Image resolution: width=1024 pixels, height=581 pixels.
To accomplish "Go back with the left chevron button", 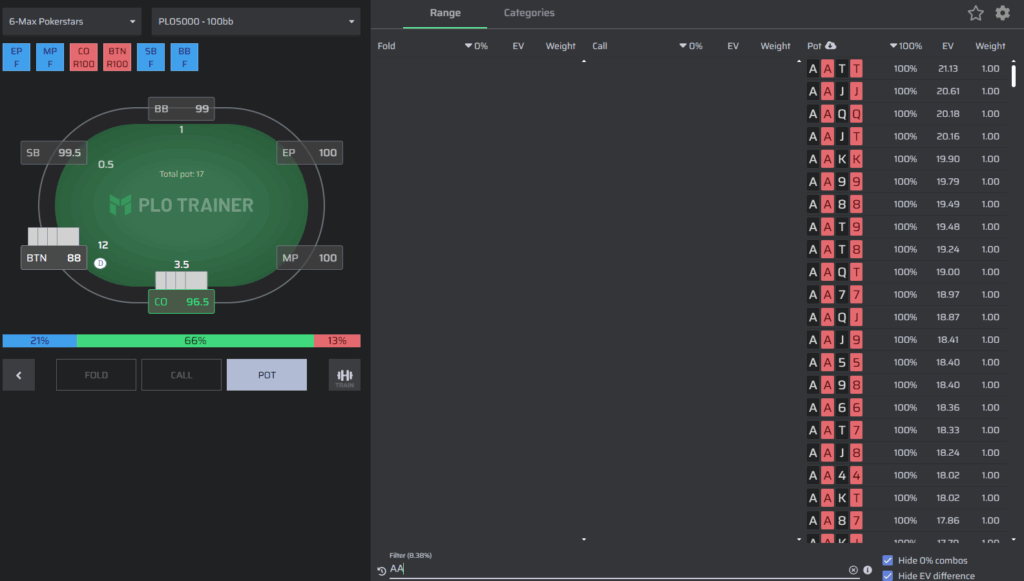I will (x=19, y=375).
